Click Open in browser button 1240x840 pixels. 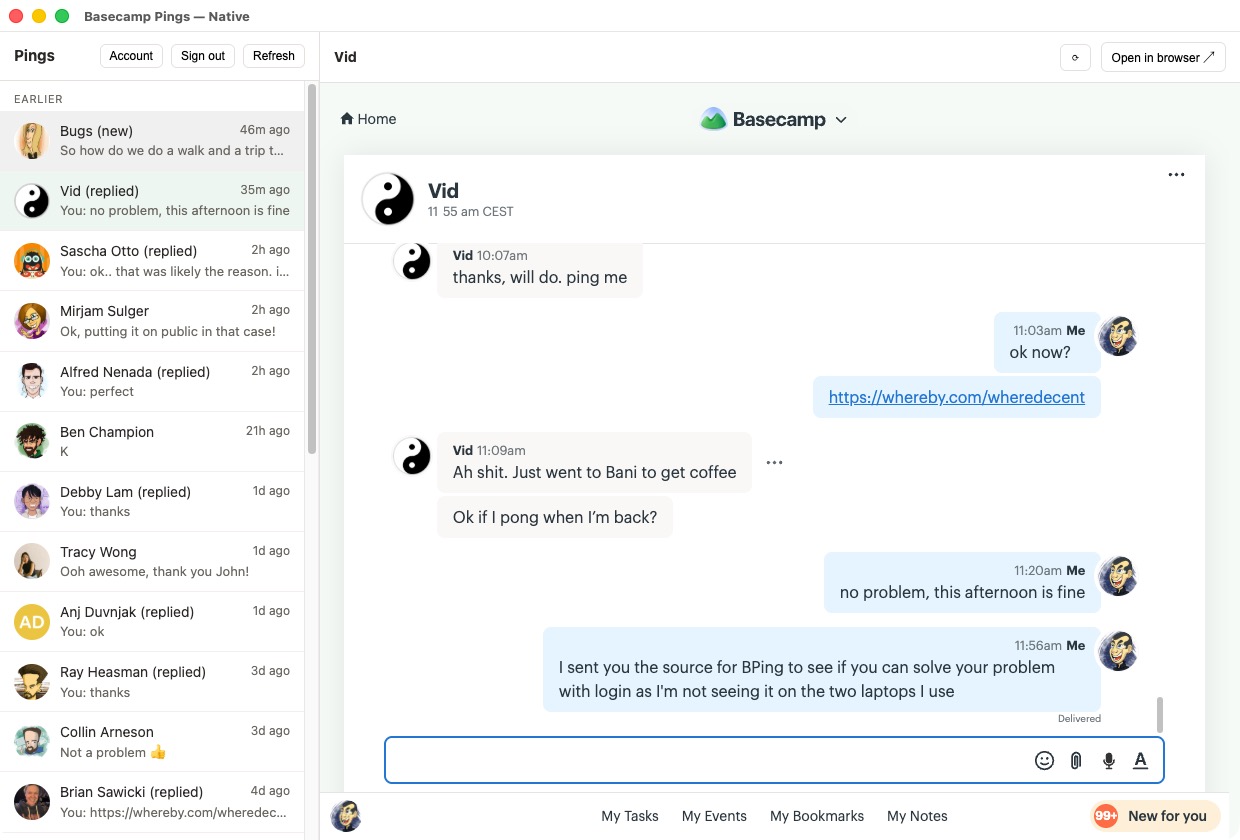pyautogui.click(x=1163, y=57)
